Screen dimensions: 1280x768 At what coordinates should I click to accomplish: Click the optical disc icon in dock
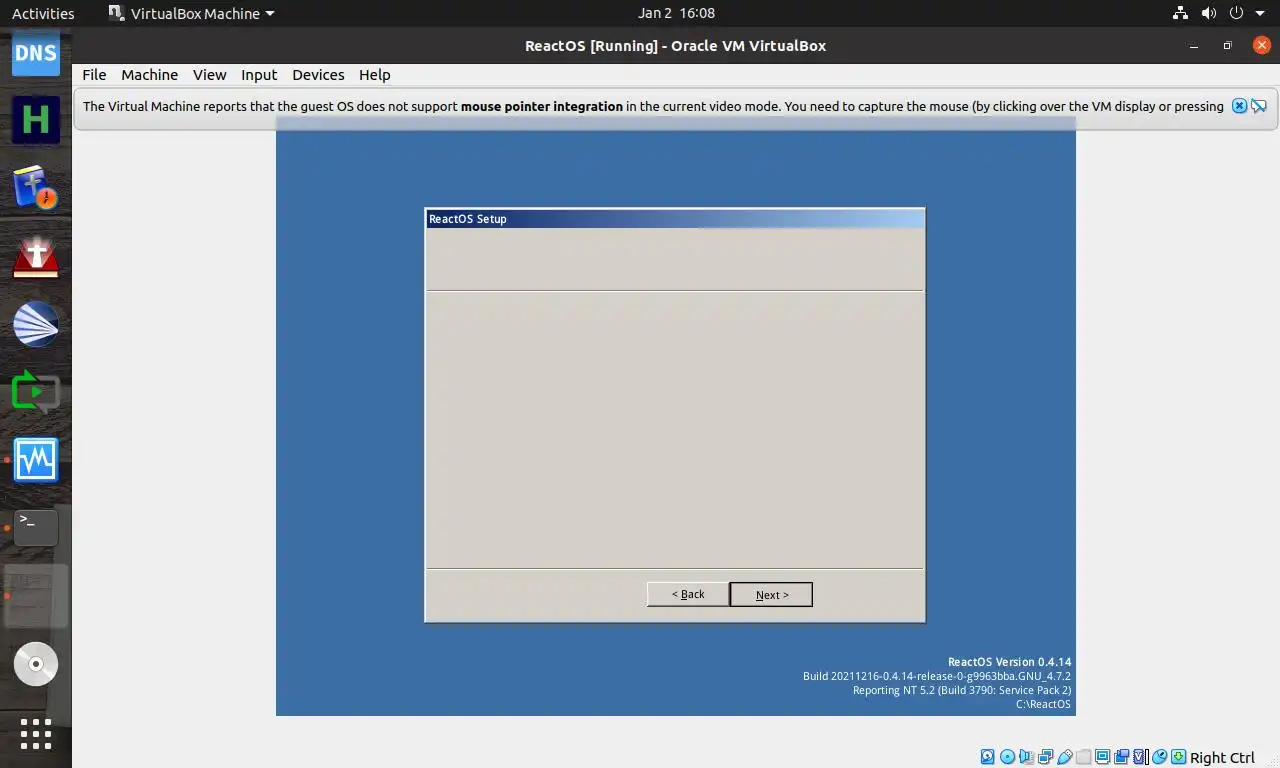point(36,664)
